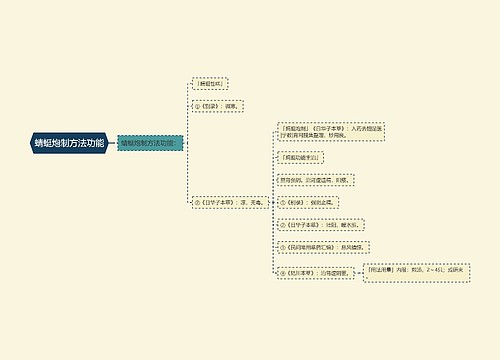Select the ②《日华子本草》壮阳 node

click(321, 225)
